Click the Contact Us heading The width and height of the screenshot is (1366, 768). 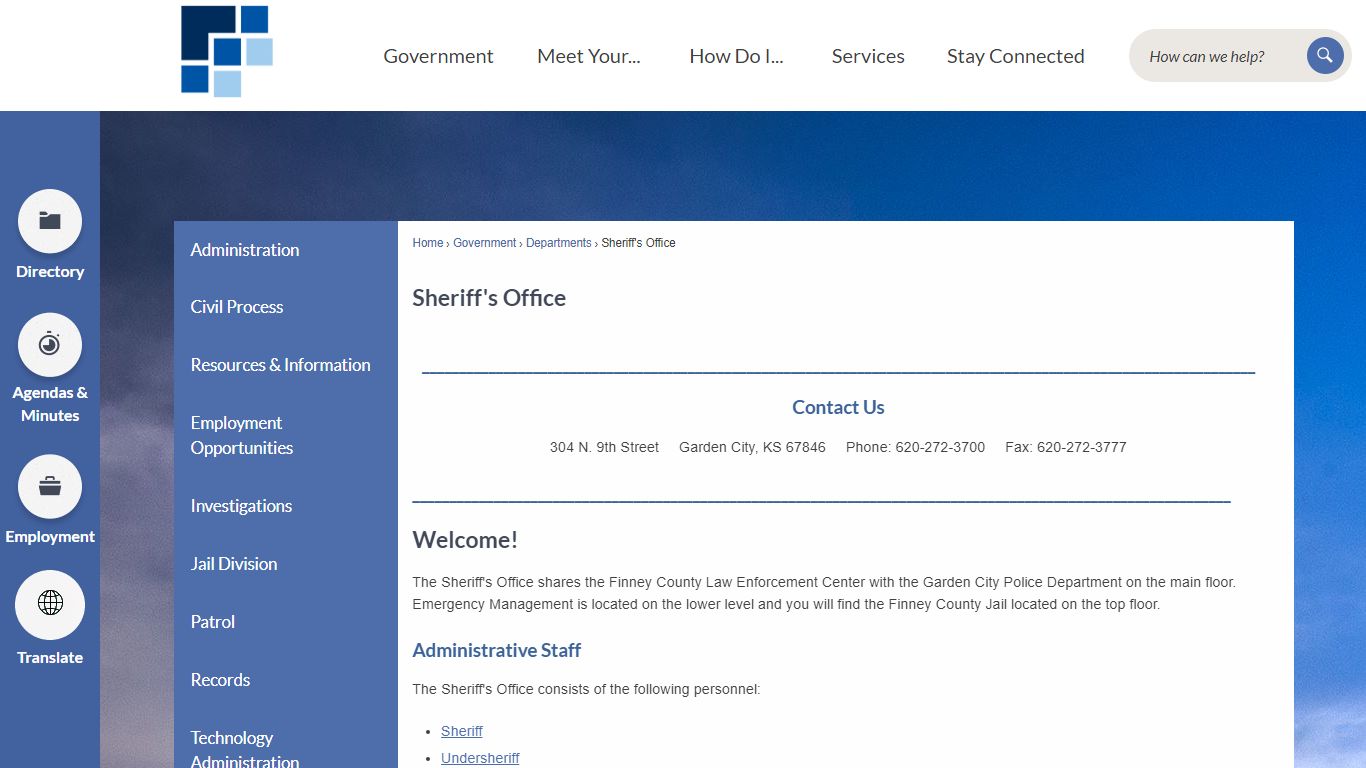point(838,407)
